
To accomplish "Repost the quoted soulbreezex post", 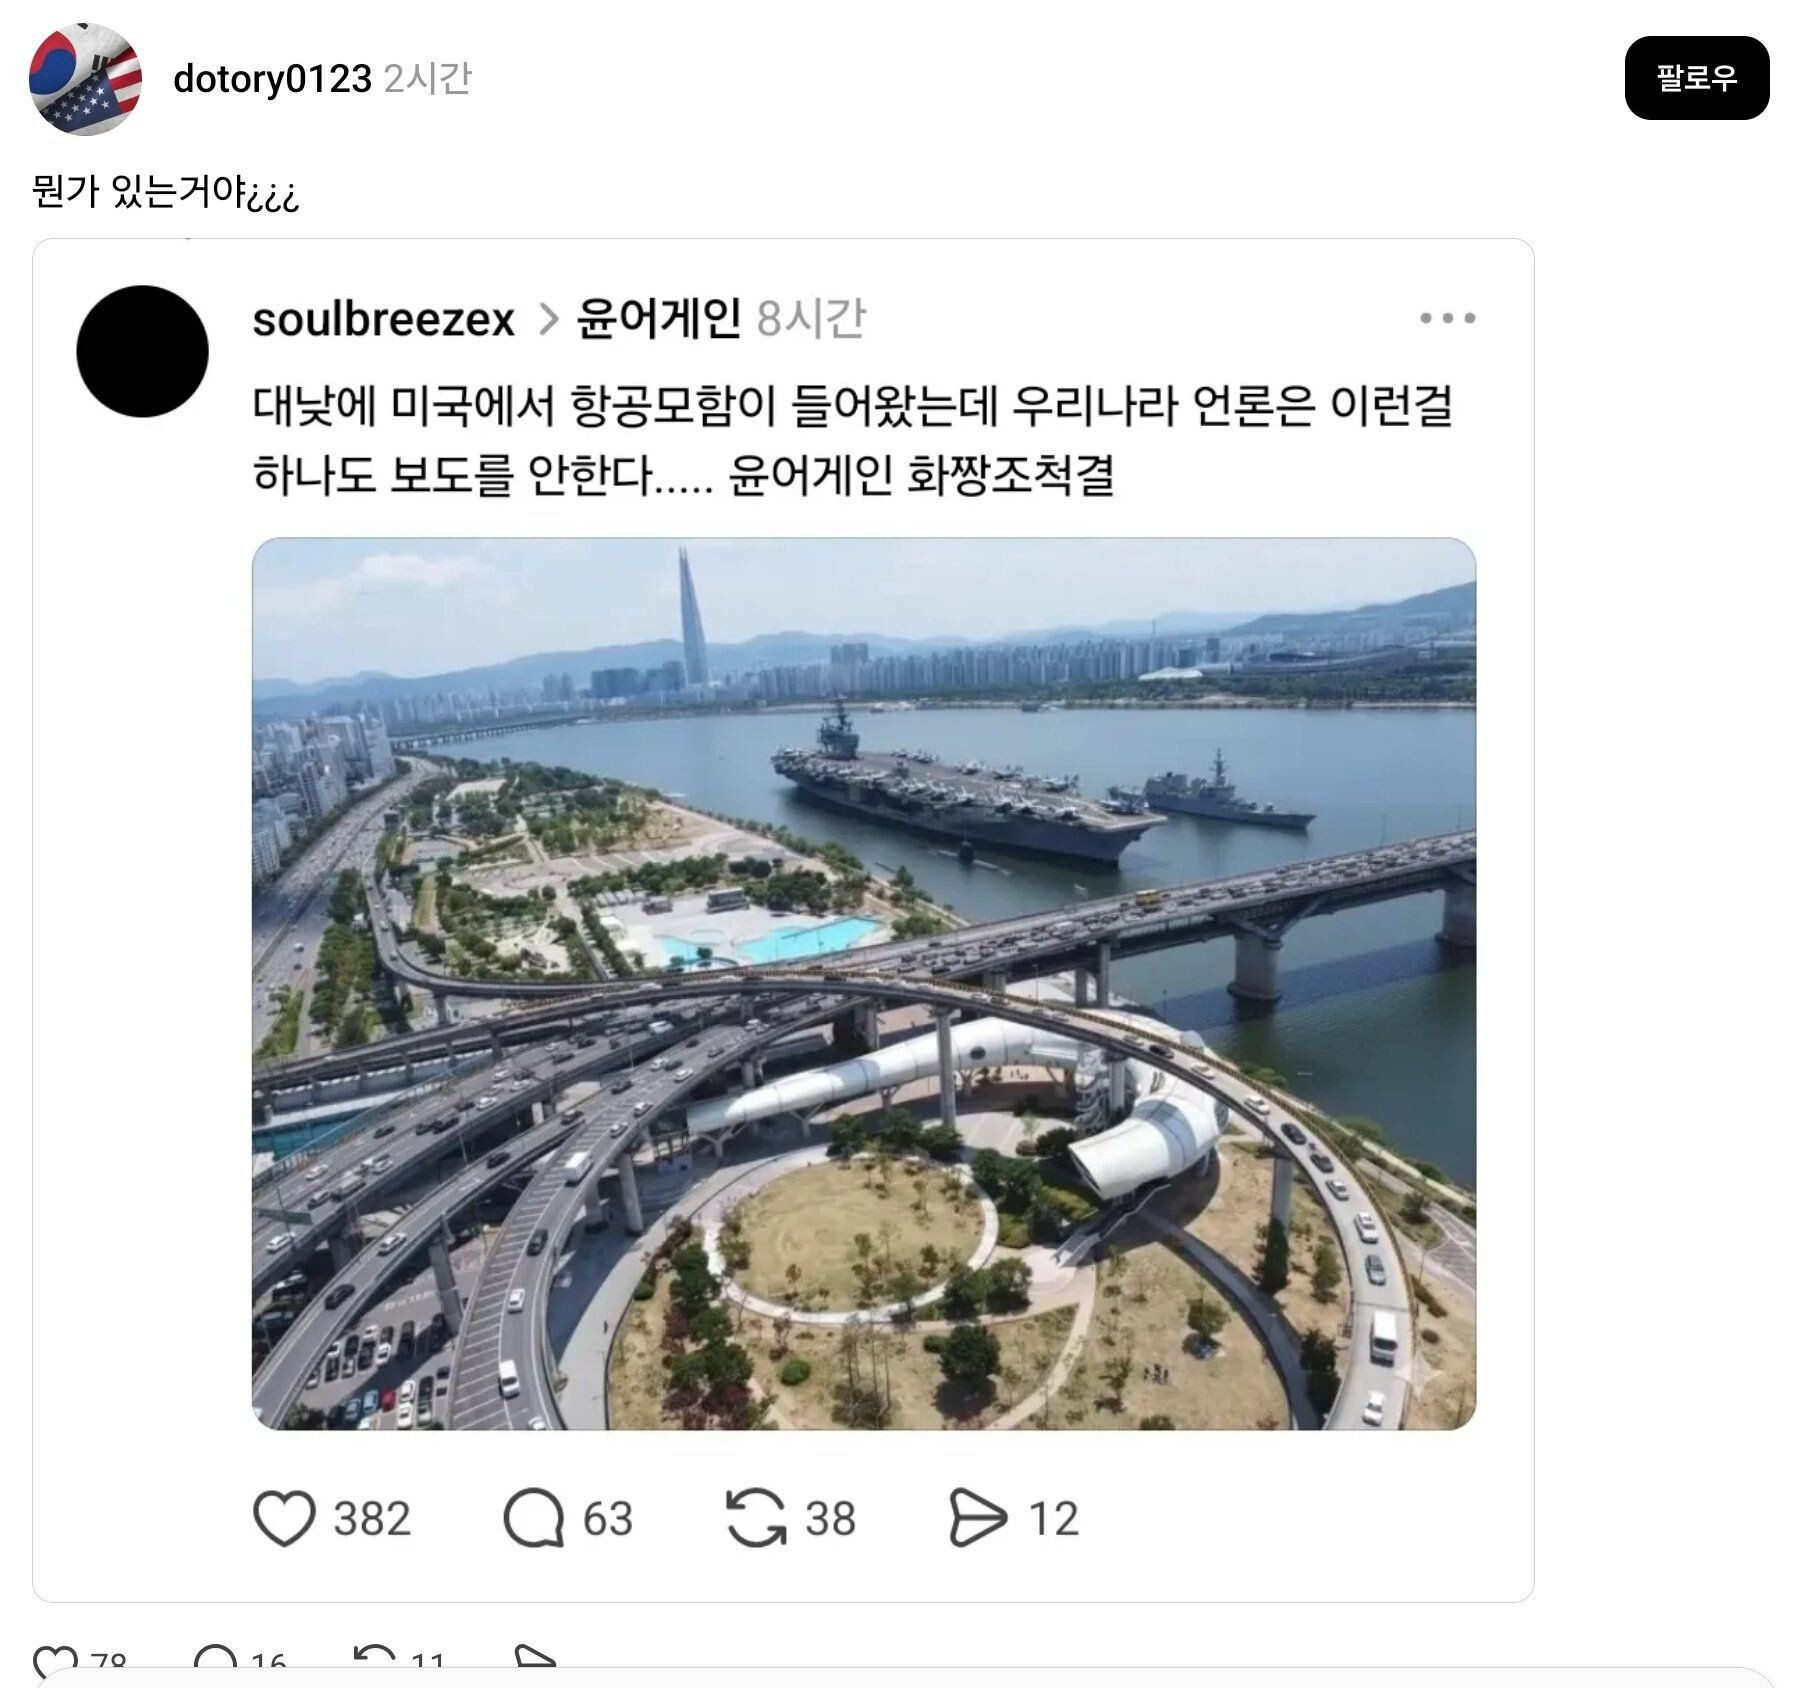I will [756, 1518].
